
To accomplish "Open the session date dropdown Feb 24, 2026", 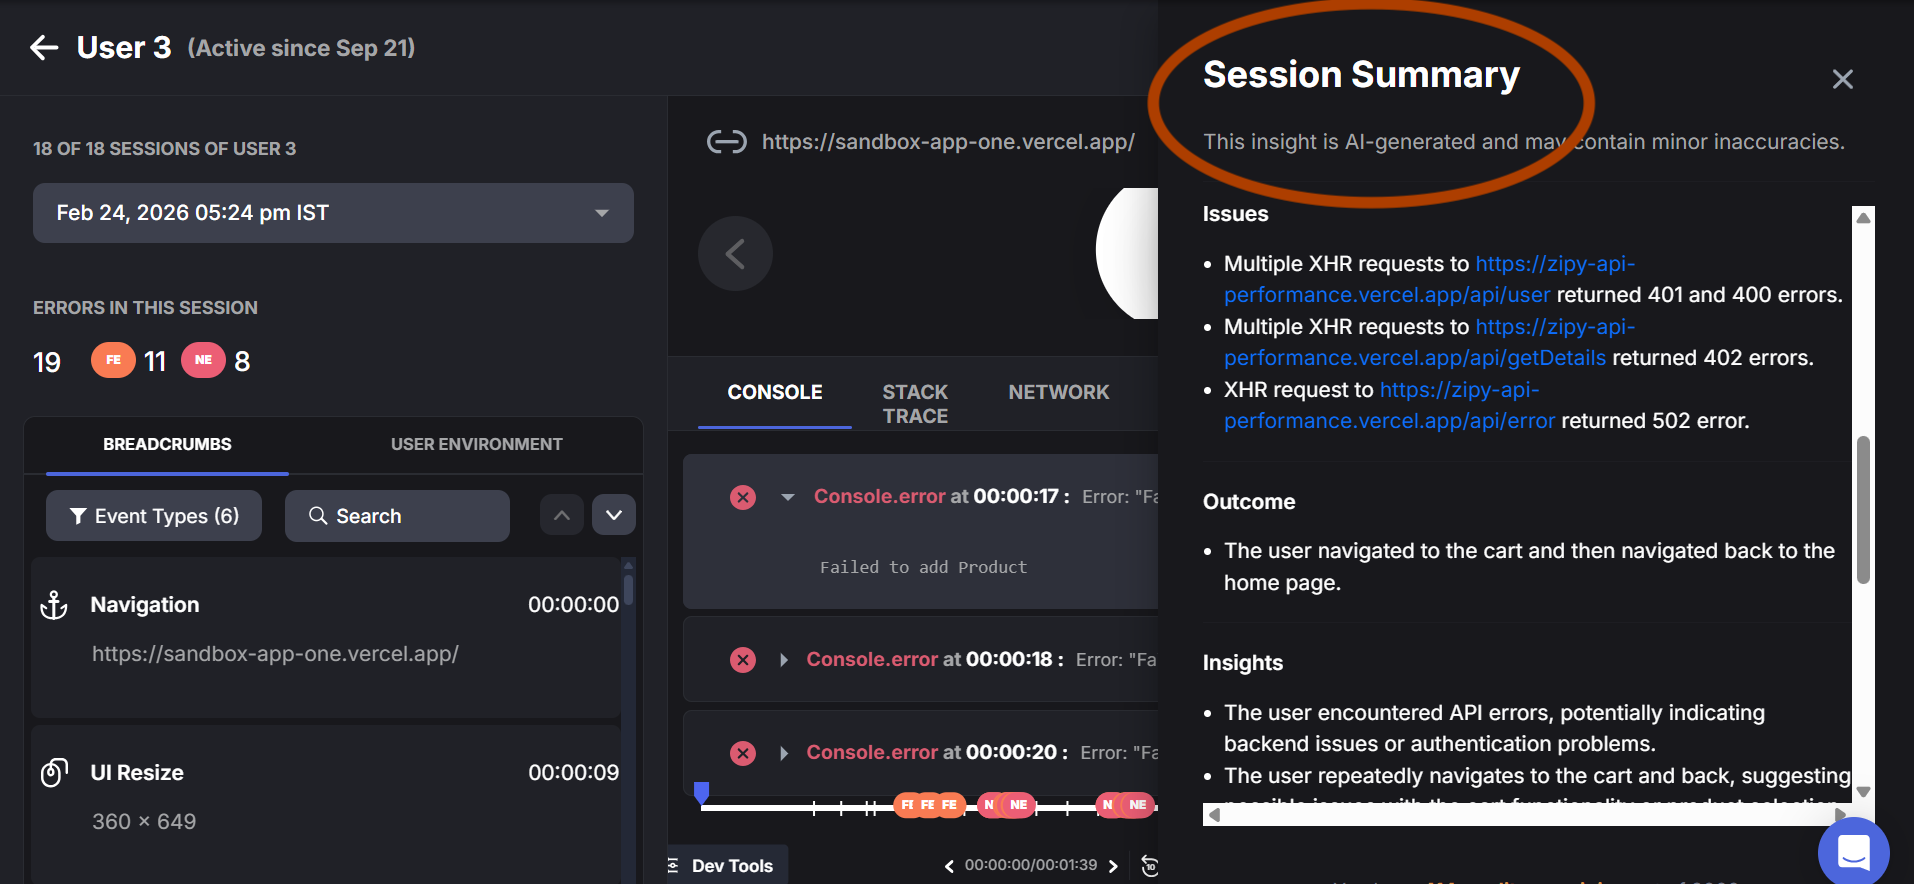I will tap(333, 213).
